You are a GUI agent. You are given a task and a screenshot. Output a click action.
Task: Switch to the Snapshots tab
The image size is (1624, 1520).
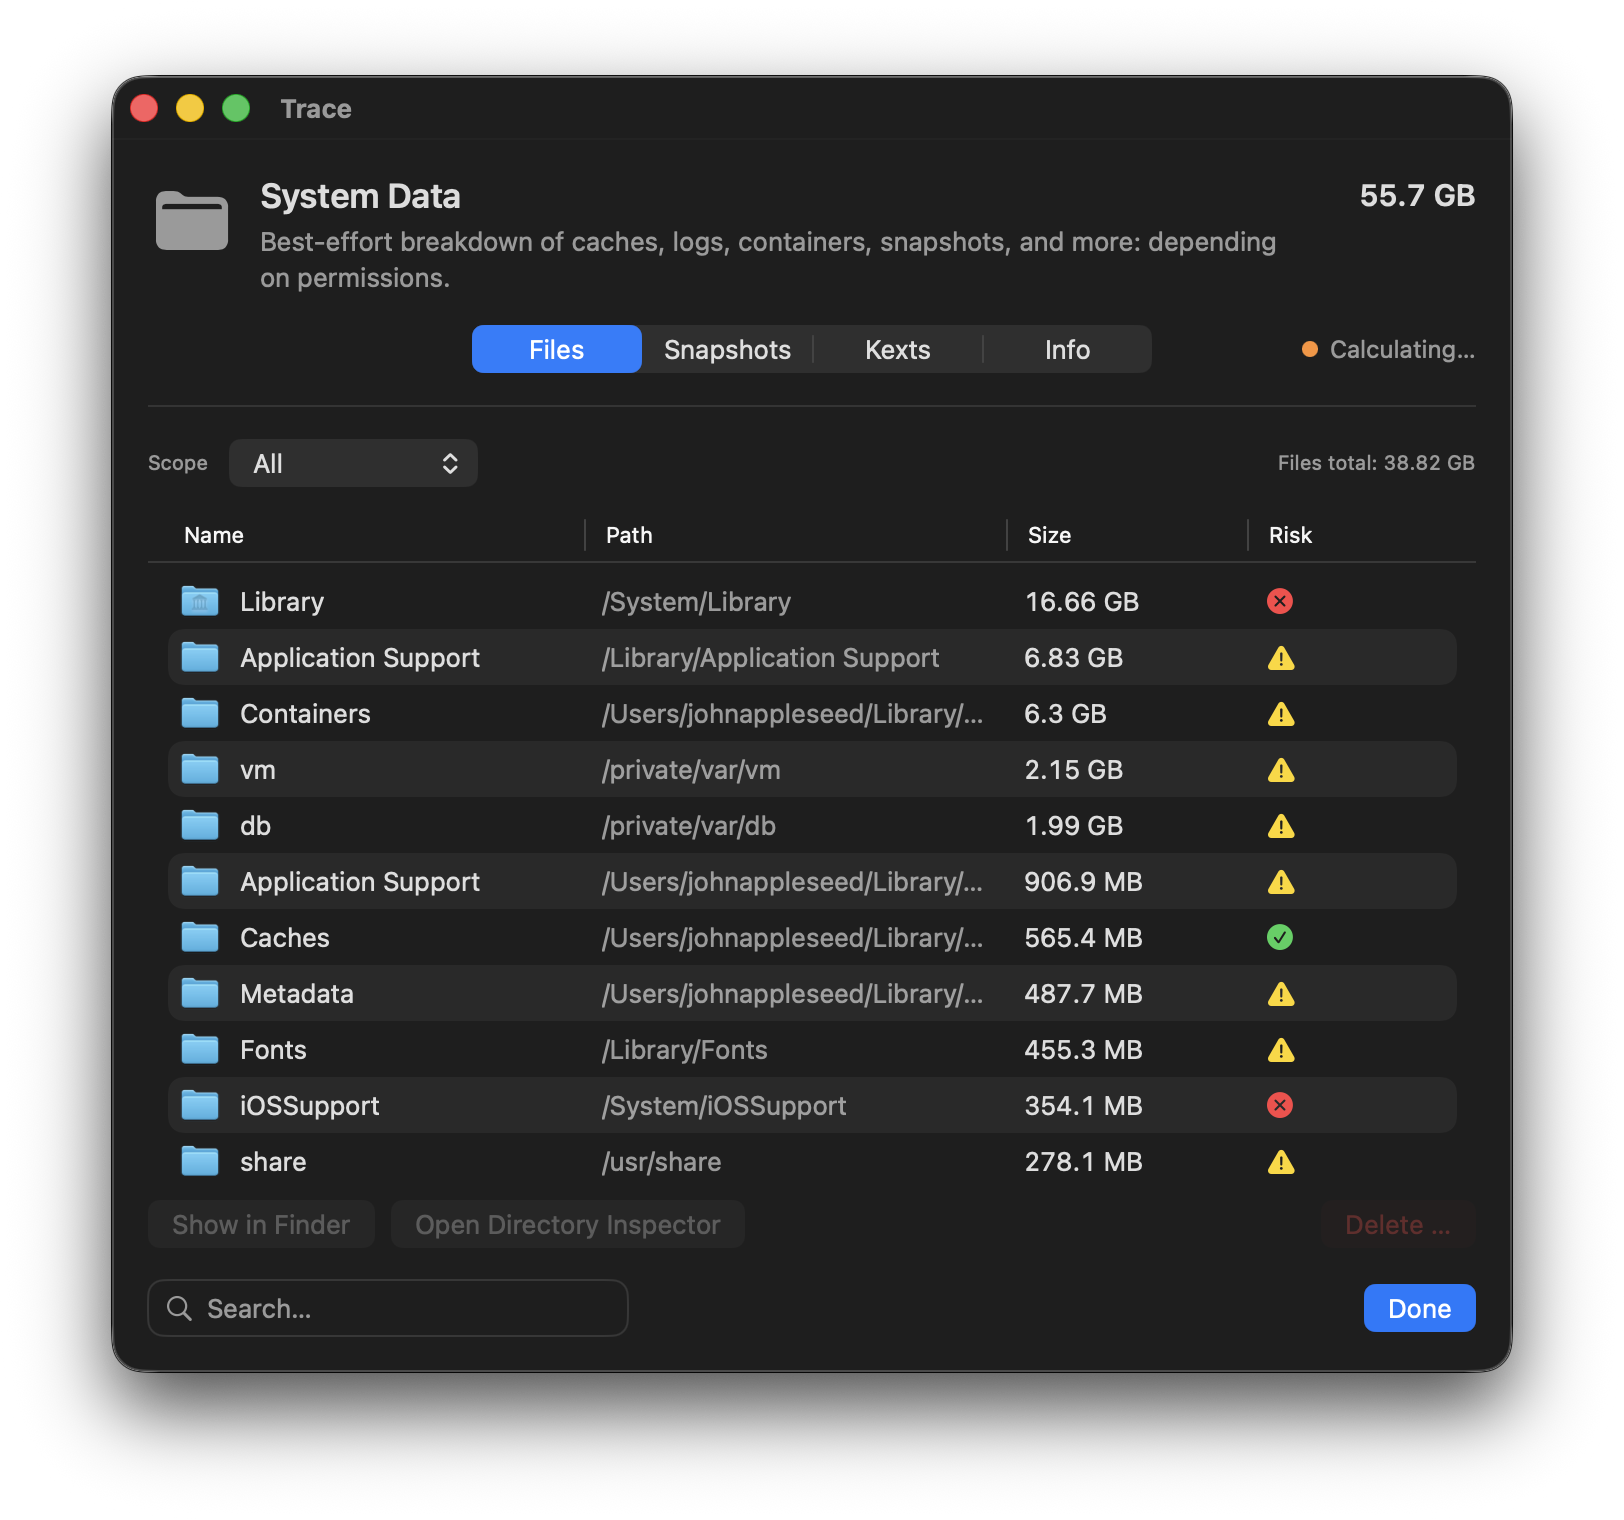click(727, 350)
